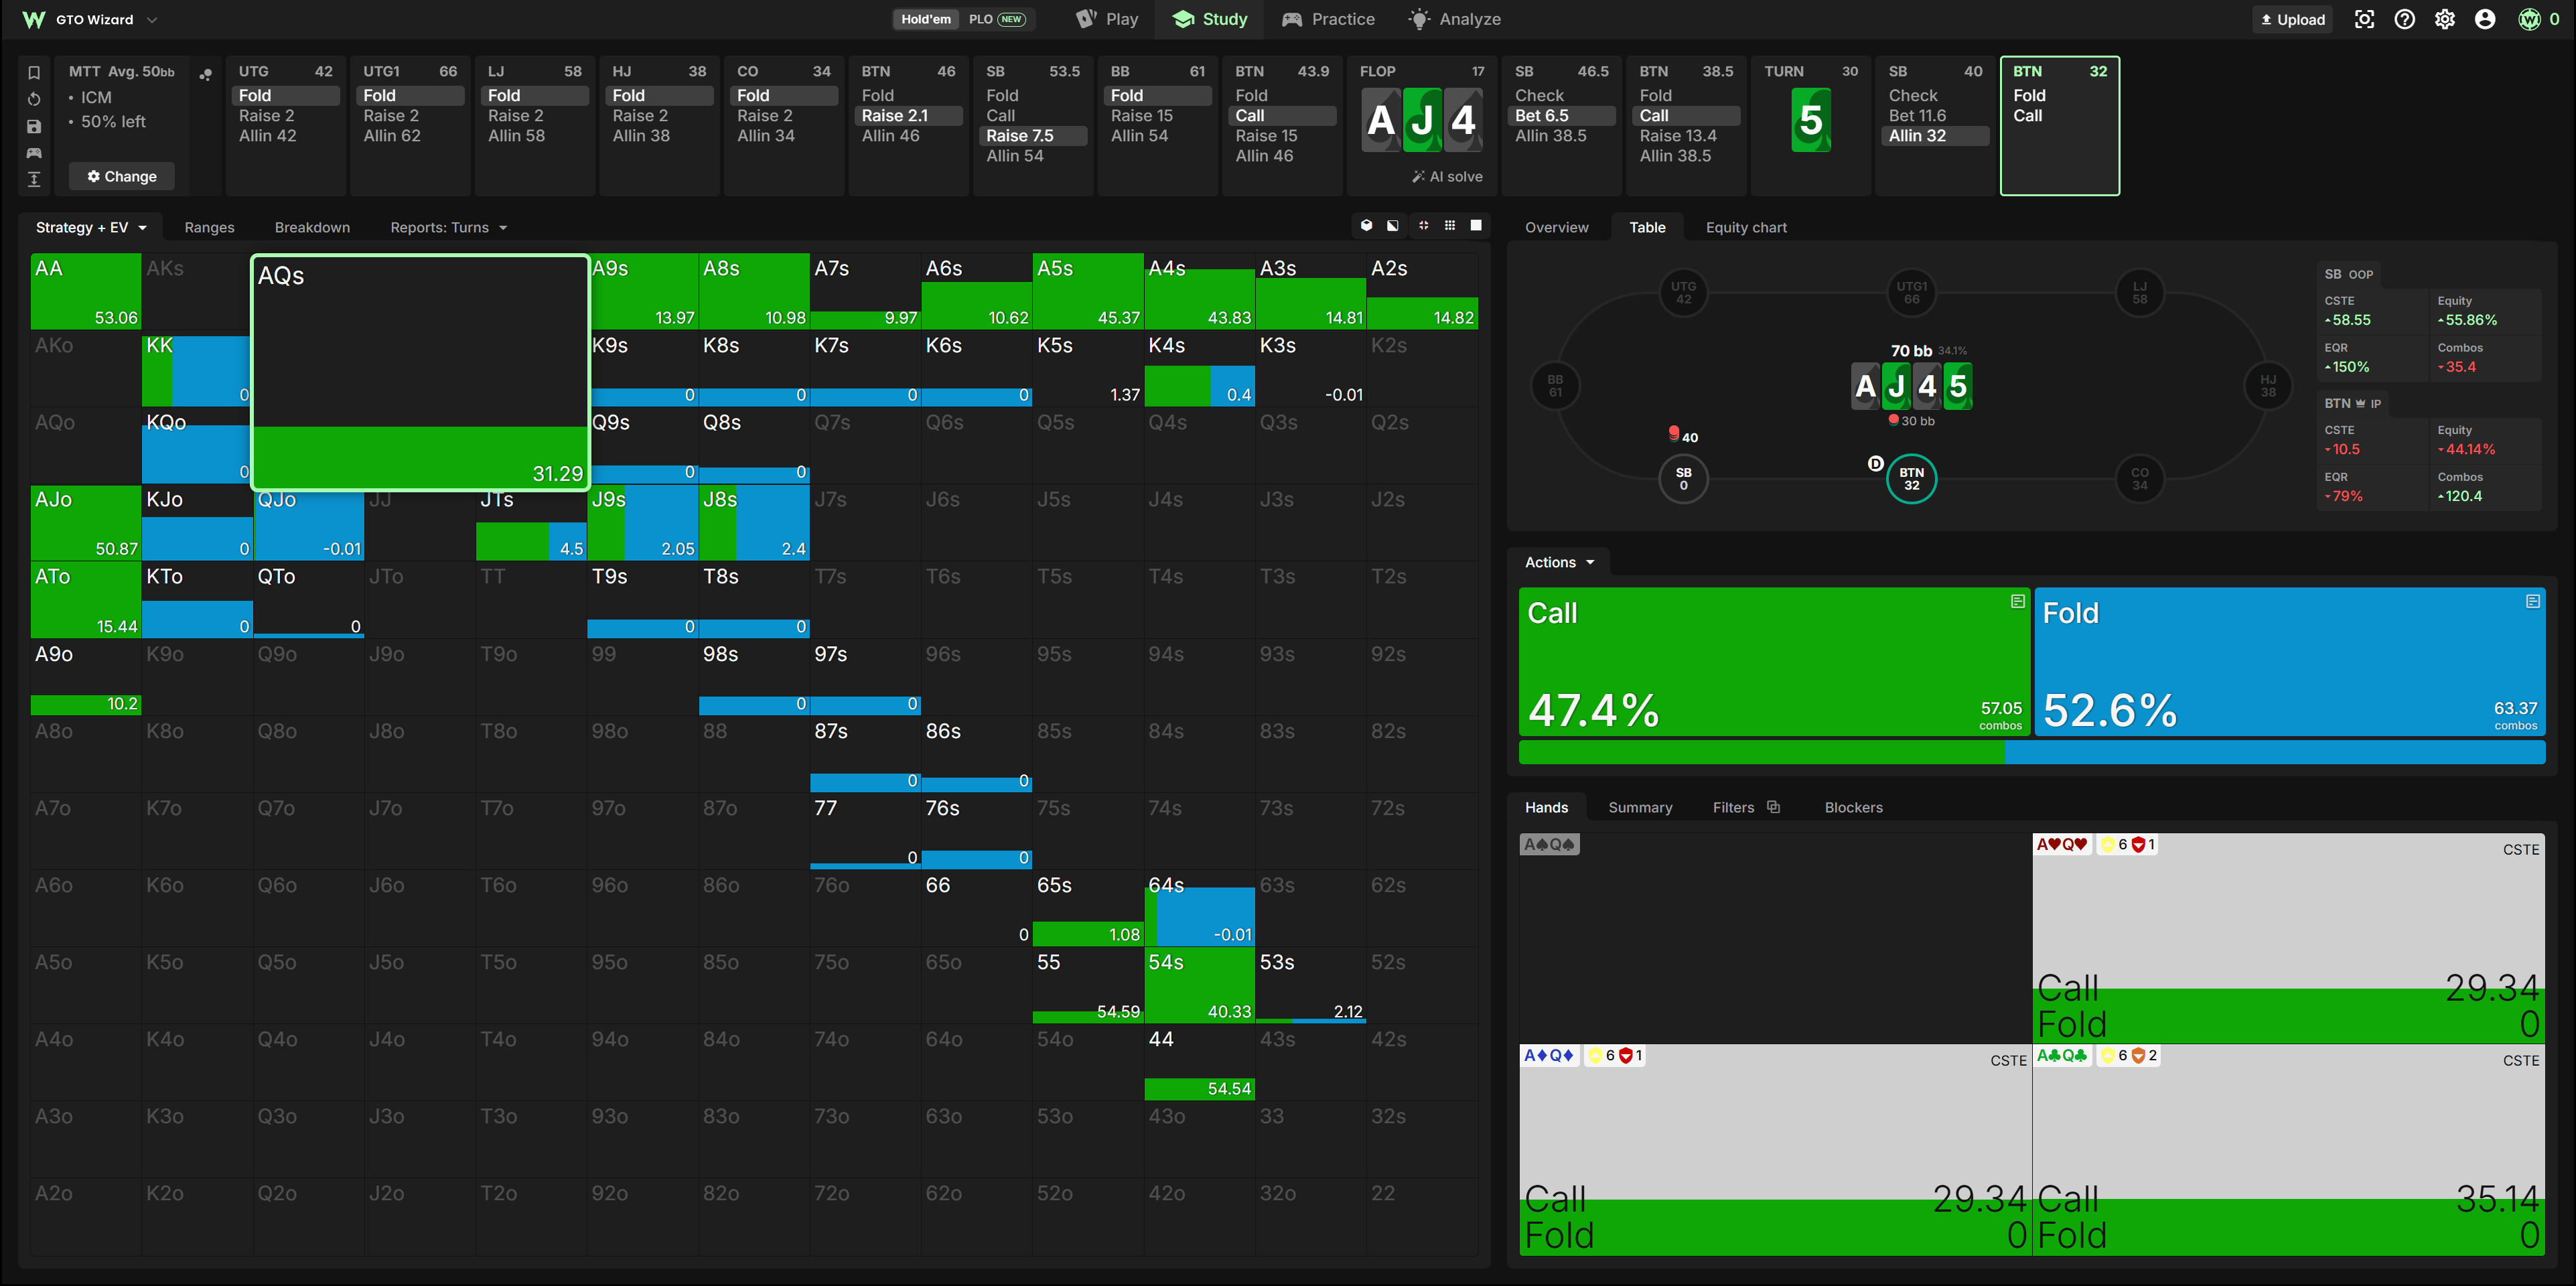
Task: Select the solid square view icon
Action: point(1476,226)
